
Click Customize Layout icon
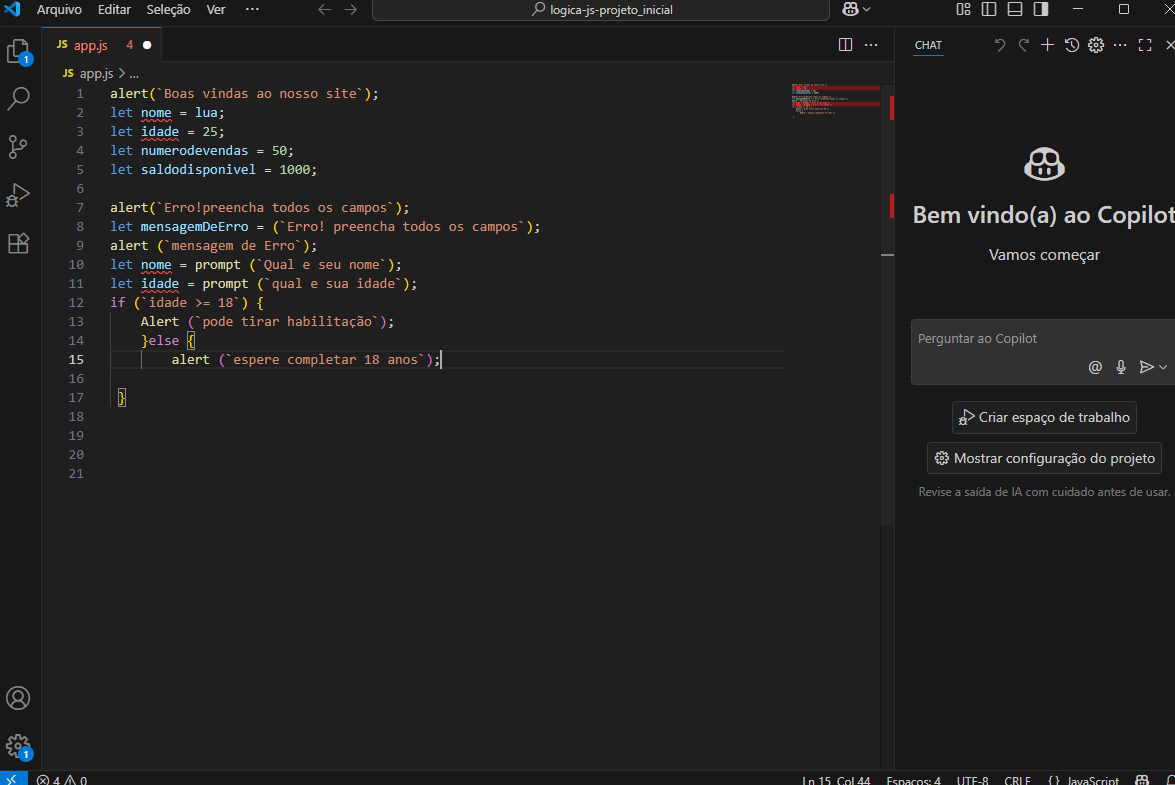(x=963, y=9)
